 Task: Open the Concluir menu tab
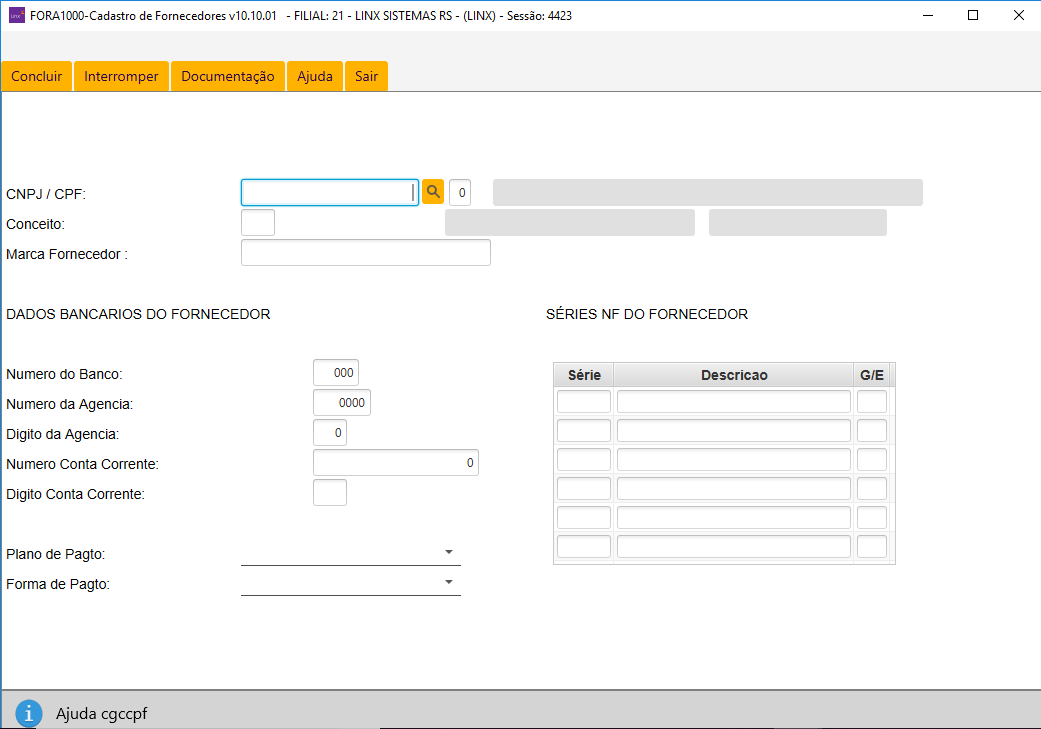coord(37,76)
